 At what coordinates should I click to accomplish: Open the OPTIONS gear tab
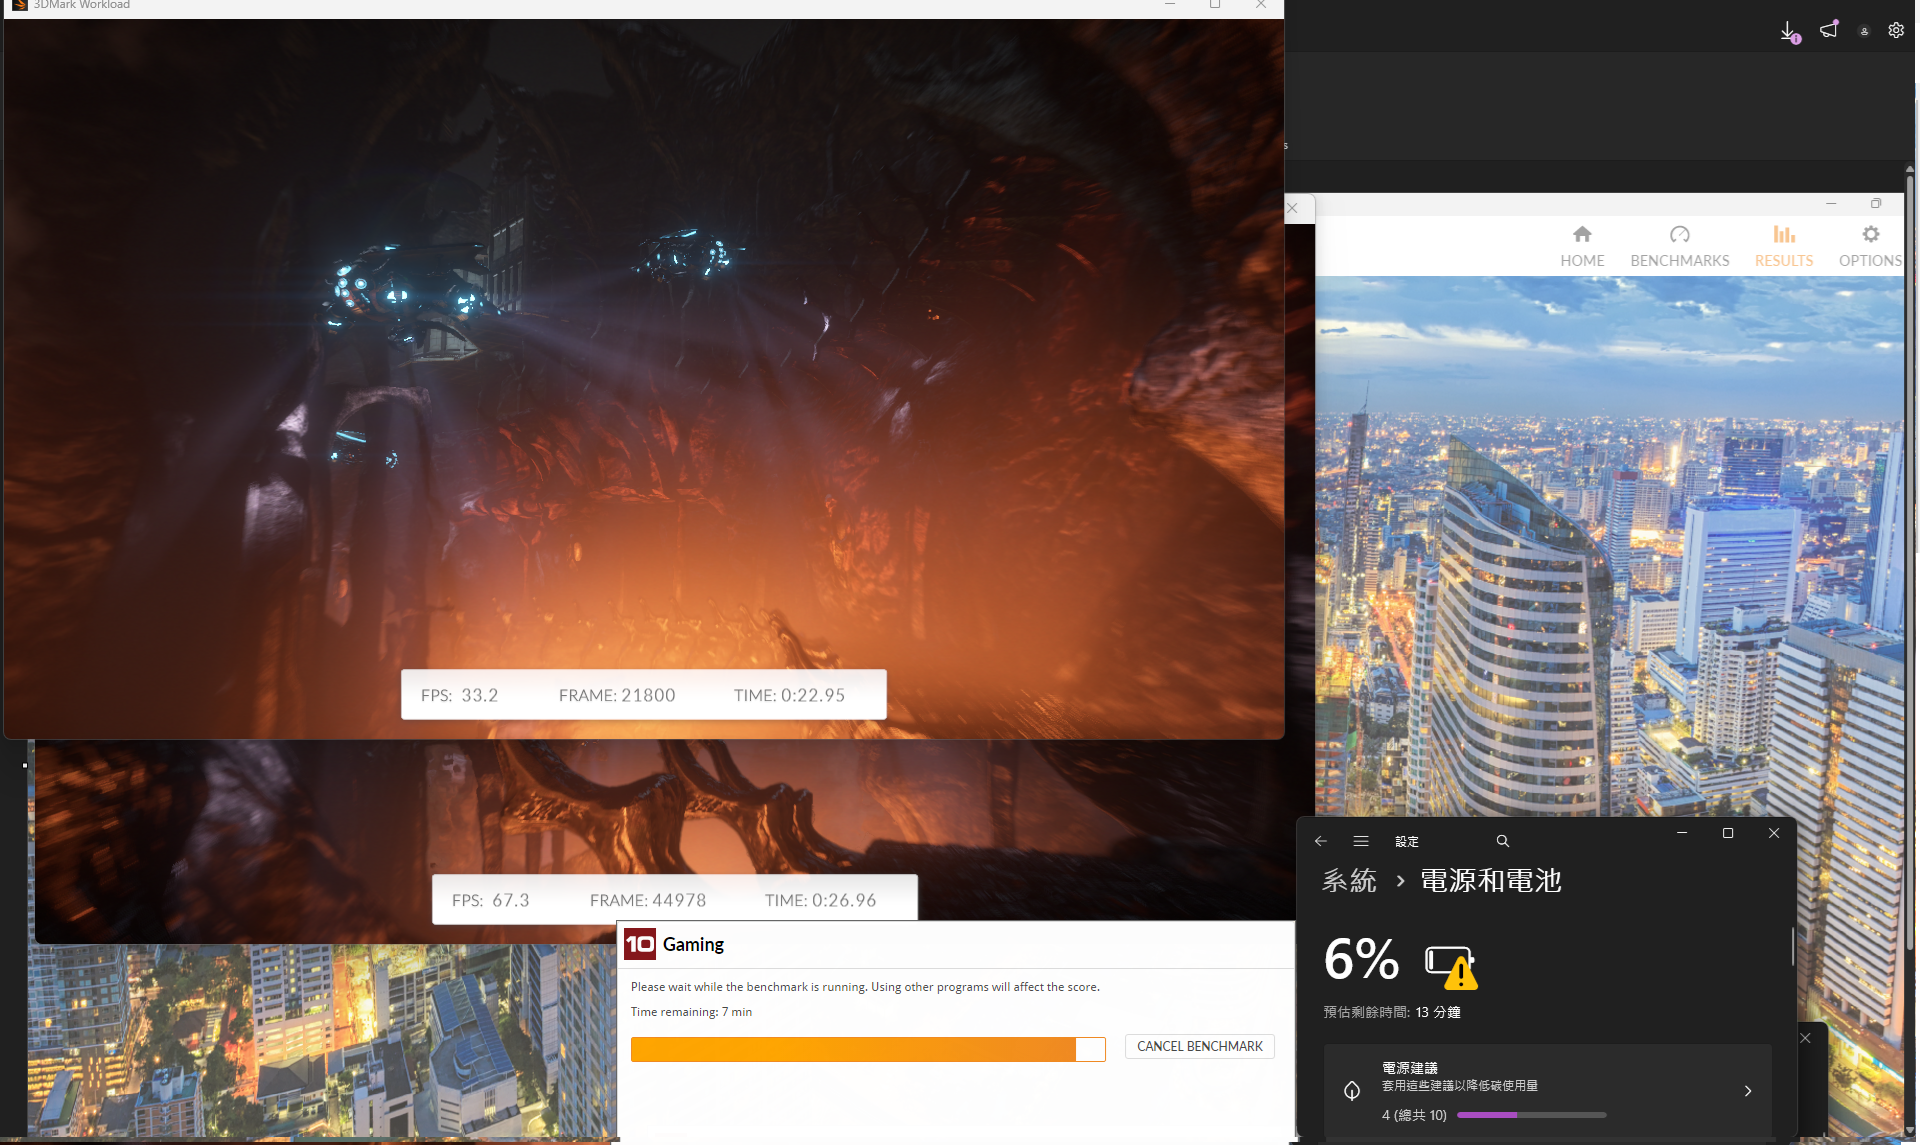pyautogui.click(x=1870, y=245)
